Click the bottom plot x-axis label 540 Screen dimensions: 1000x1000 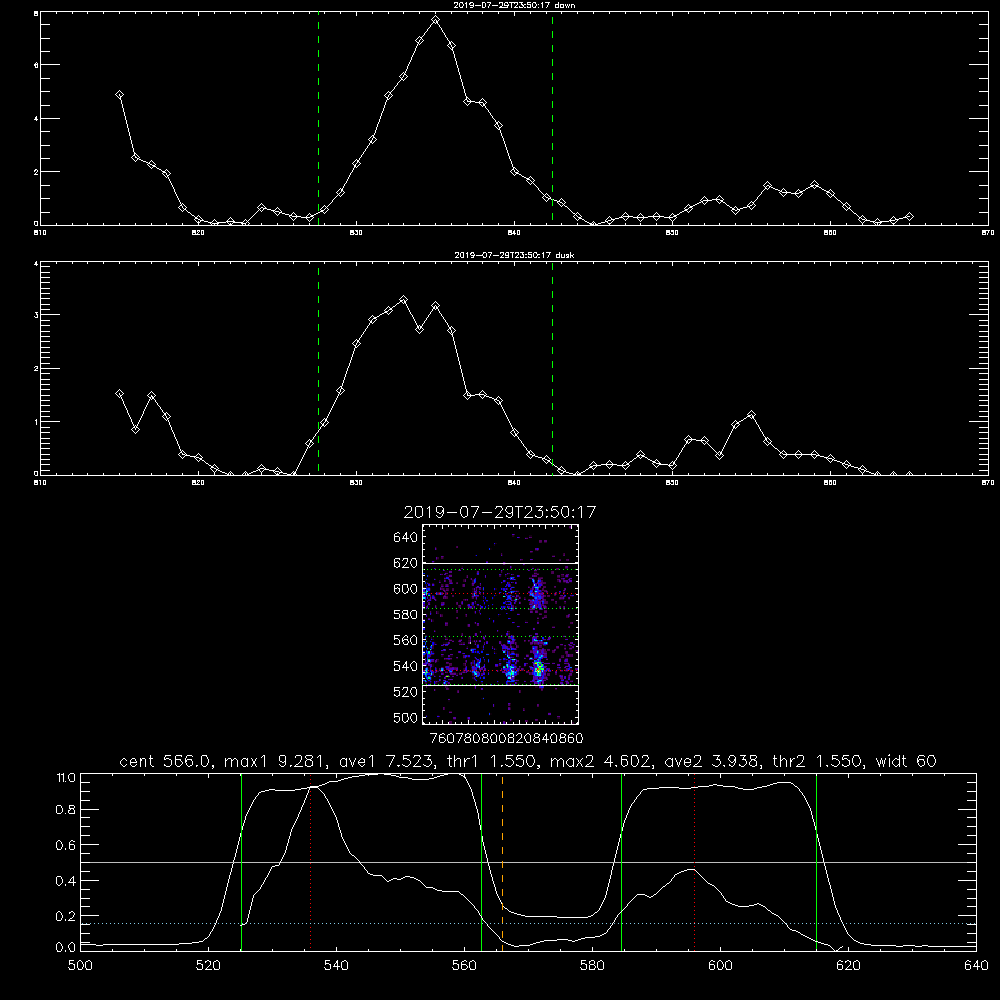[x=336, y=966]
